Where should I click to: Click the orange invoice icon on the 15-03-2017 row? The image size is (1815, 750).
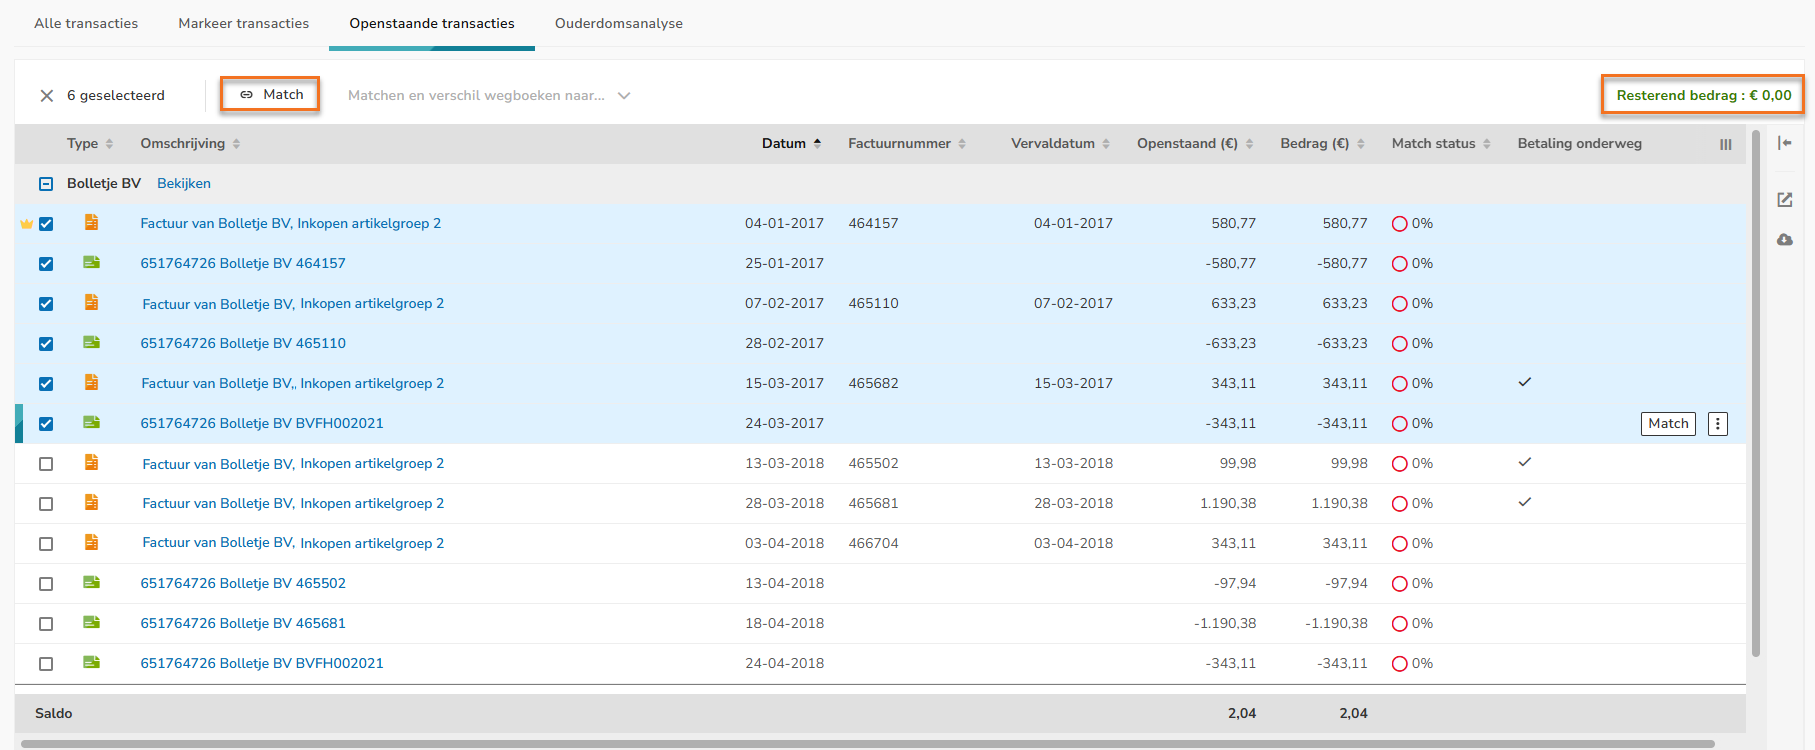pos(91,382)
